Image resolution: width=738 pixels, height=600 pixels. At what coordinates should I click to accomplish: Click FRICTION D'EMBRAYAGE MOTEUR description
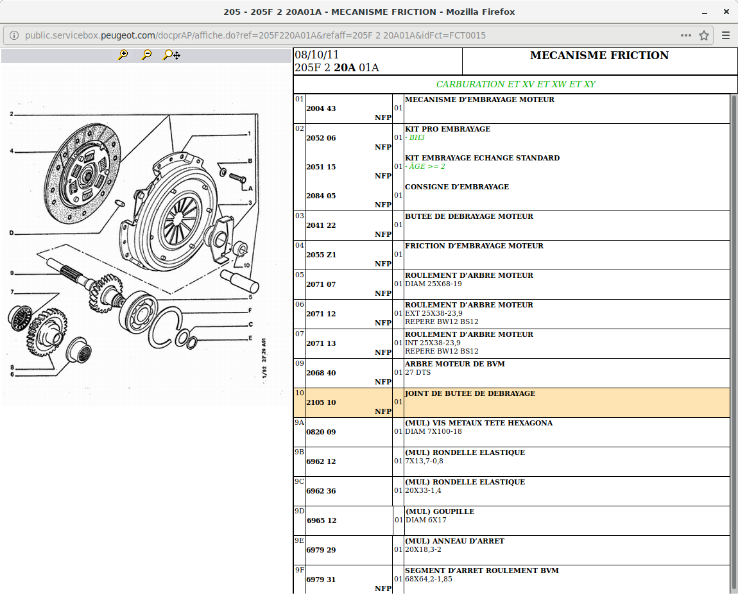click(x=474, y=246)
